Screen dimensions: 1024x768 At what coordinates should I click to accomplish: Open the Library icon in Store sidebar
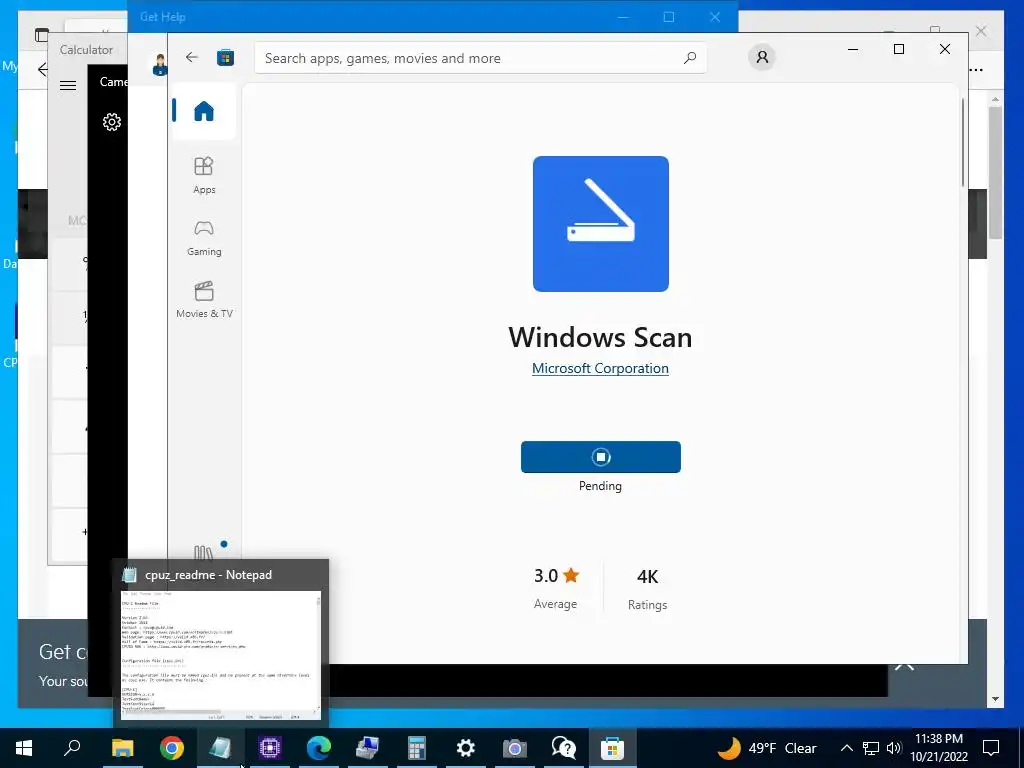click(x=204, y=554)
